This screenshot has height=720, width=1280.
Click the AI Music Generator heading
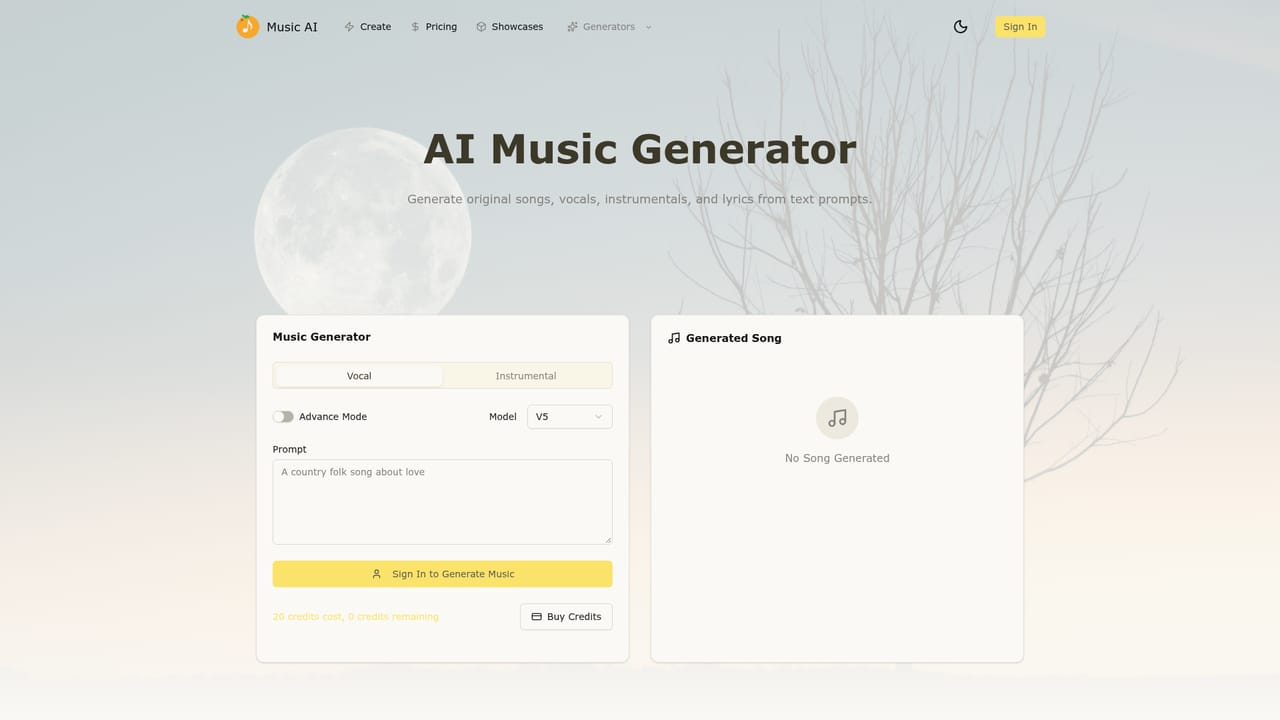click(640, 149)
